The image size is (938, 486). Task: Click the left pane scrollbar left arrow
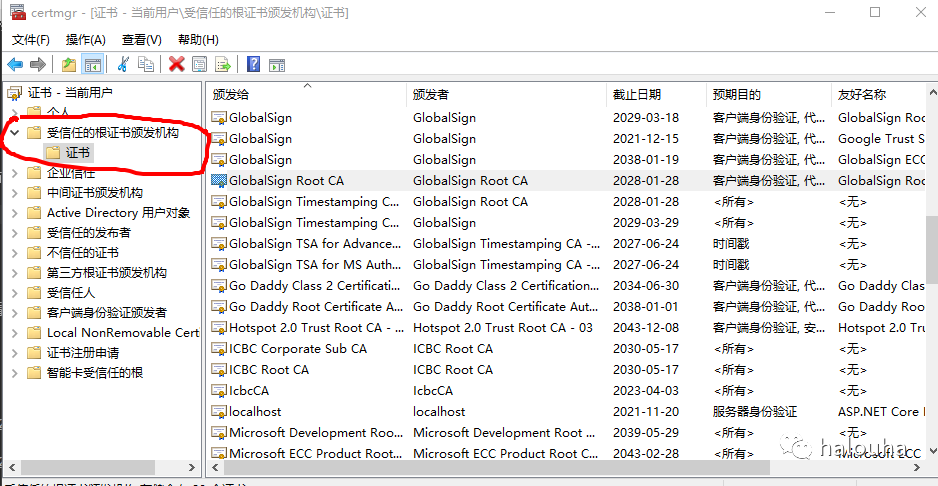[x=10, y=467]
